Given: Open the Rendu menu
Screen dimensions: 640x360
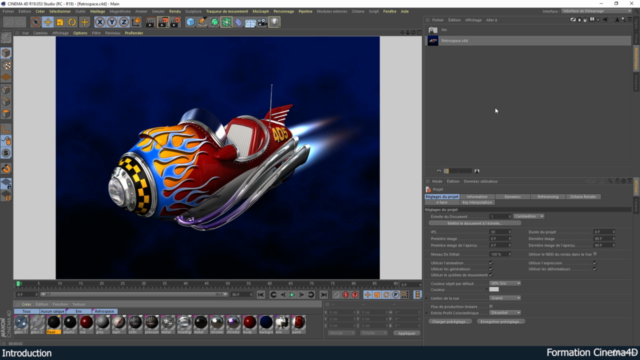Looking at the screenshot, I should (x=175, y=11).
